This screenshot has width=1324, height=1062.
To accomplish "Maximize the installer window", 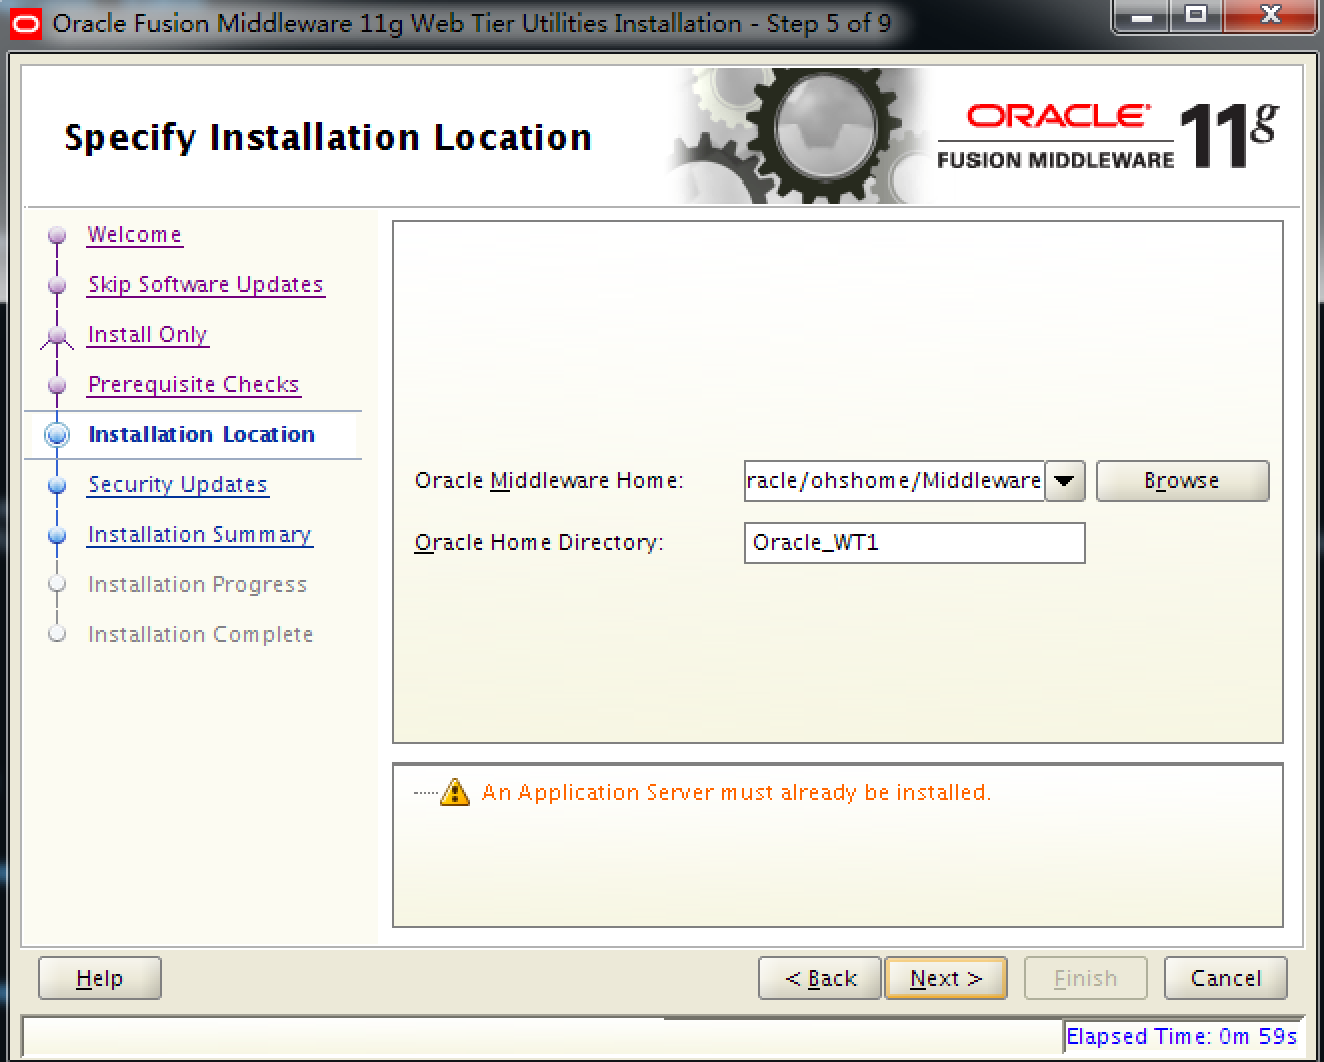I will (x=1196, y=17).
